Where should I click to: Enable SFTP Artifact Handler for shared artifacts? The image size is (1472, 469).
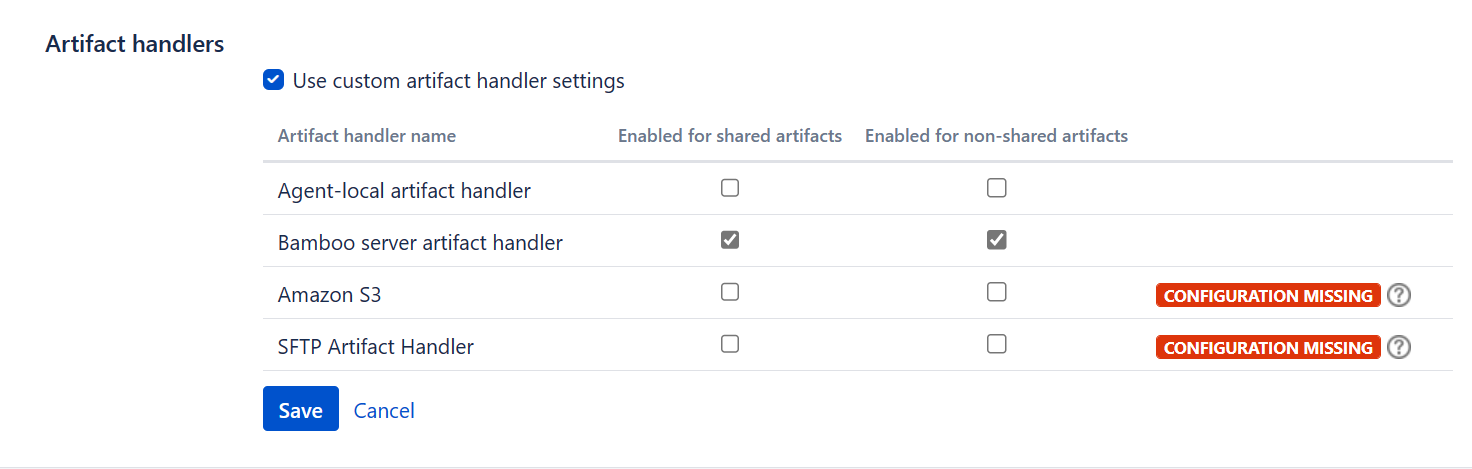point(730,344)
